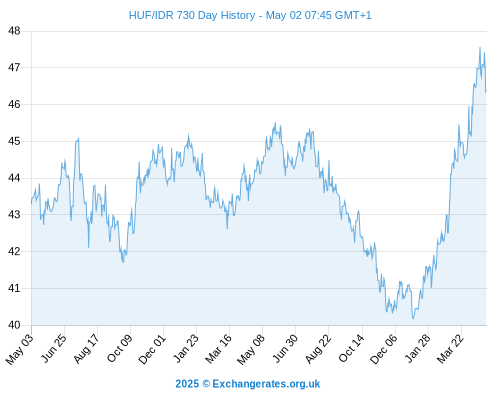Image resolution: width=495 pixels, height=400 pixels.
Task: Select the Jan 23 date label
Action: click(185, 348)
